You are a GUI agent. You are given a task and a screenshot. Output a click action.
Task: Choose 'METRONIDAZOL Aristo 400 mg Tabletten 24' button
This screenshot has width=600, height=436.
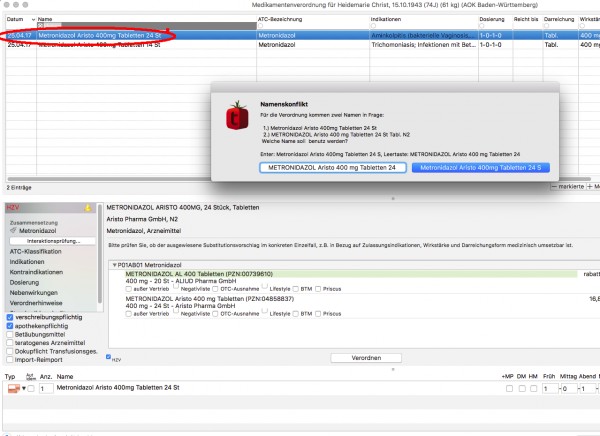(x=333, y=168)
